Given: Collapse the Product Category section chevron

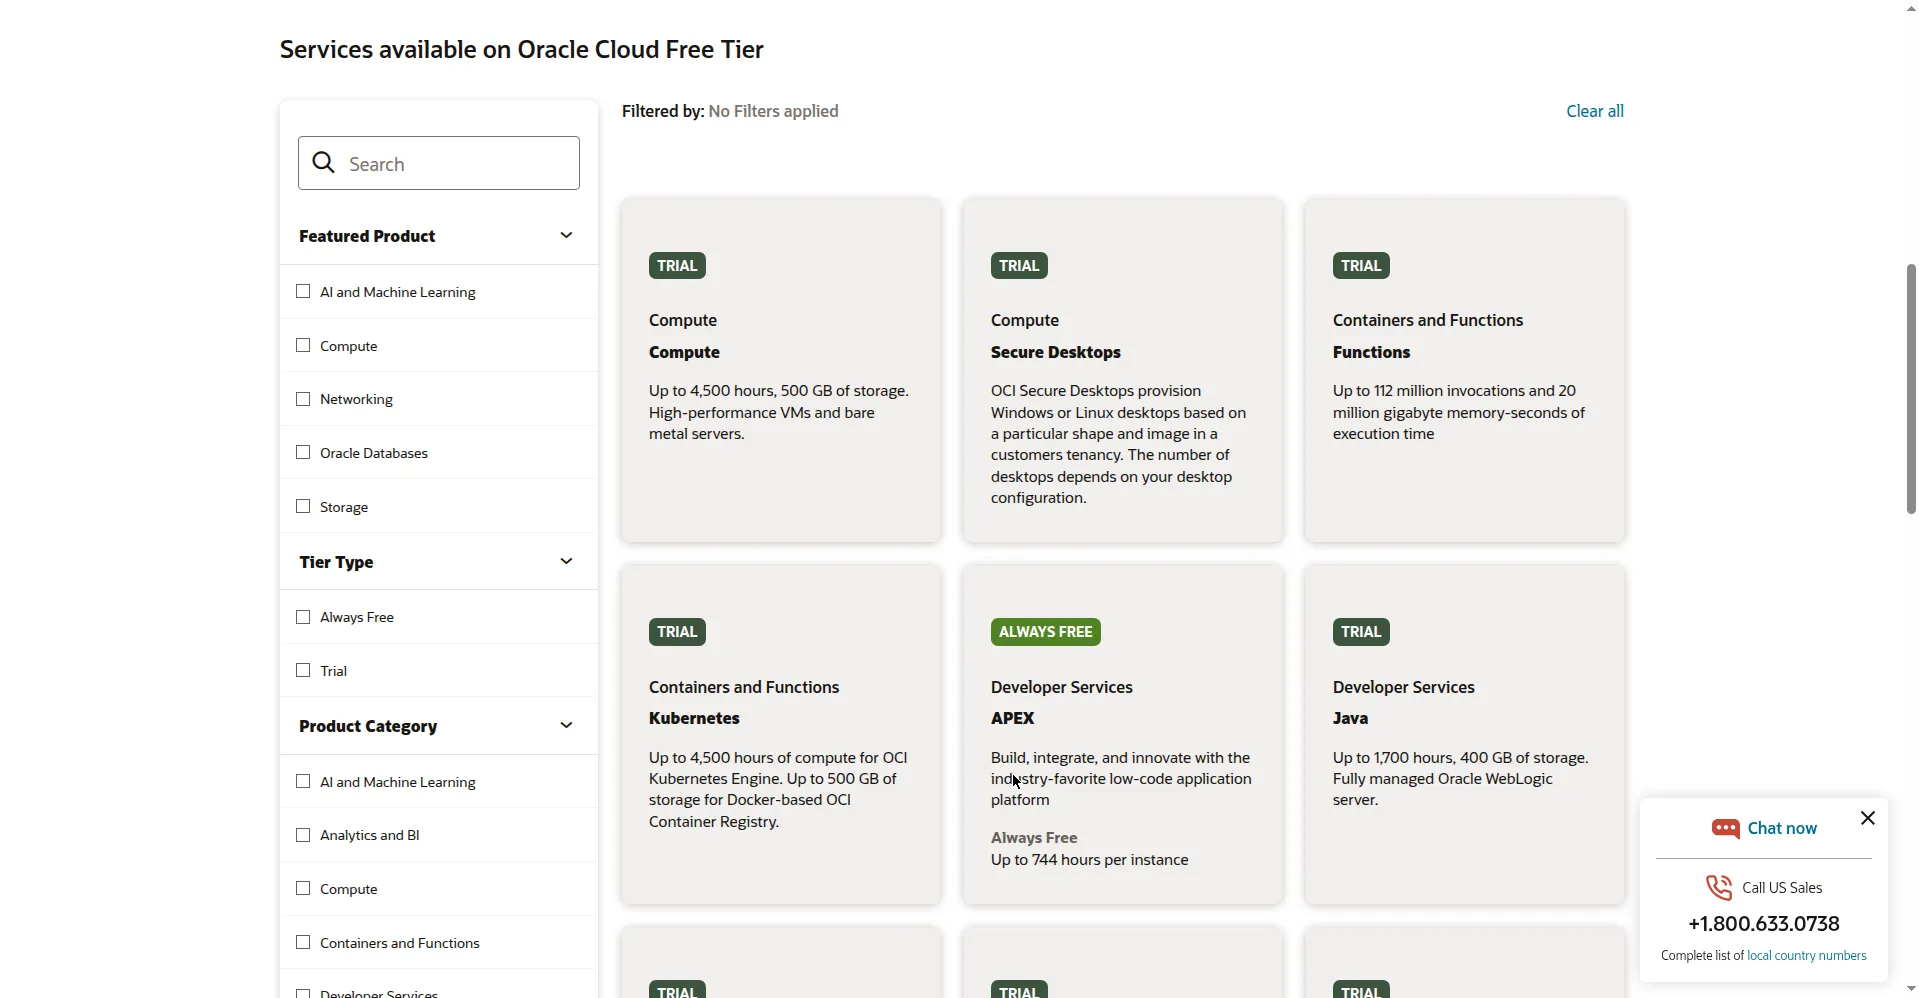Looking at the screenshot, I should [566, 725].
